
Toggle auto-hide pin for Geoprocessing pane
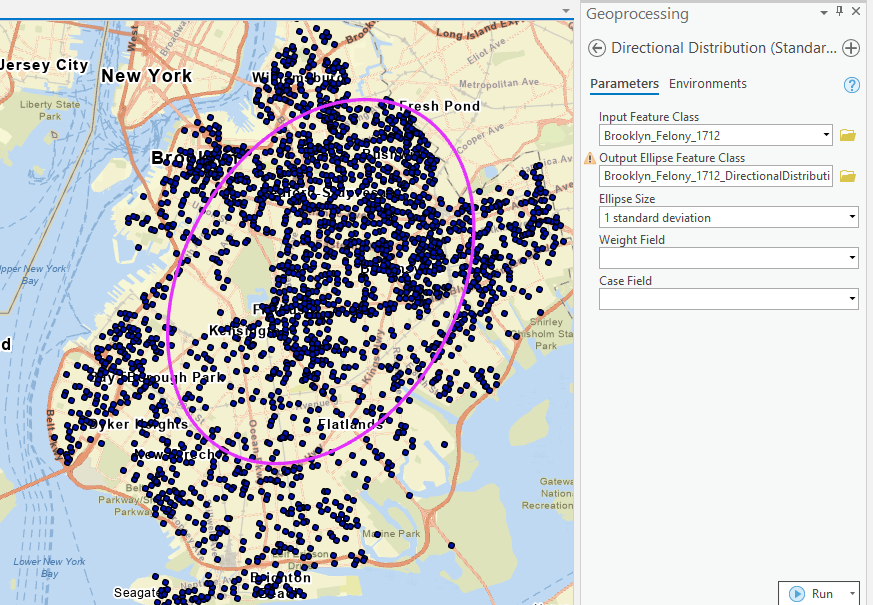click(x=839, y=12)
